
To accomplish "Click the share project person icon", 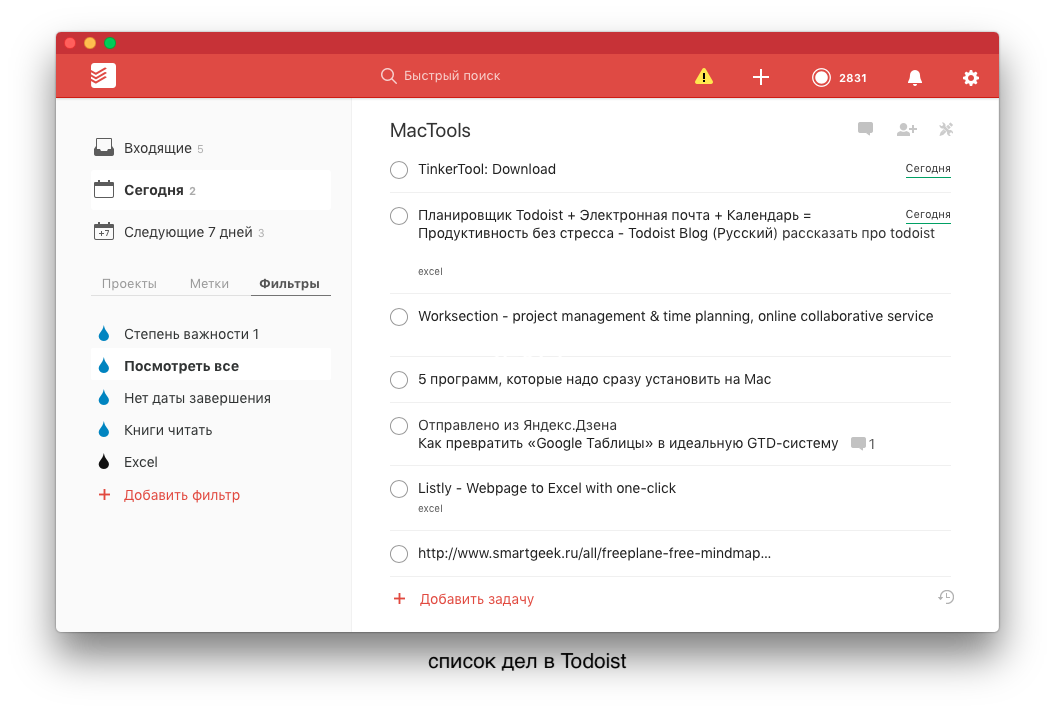I will tap(906, 129).
